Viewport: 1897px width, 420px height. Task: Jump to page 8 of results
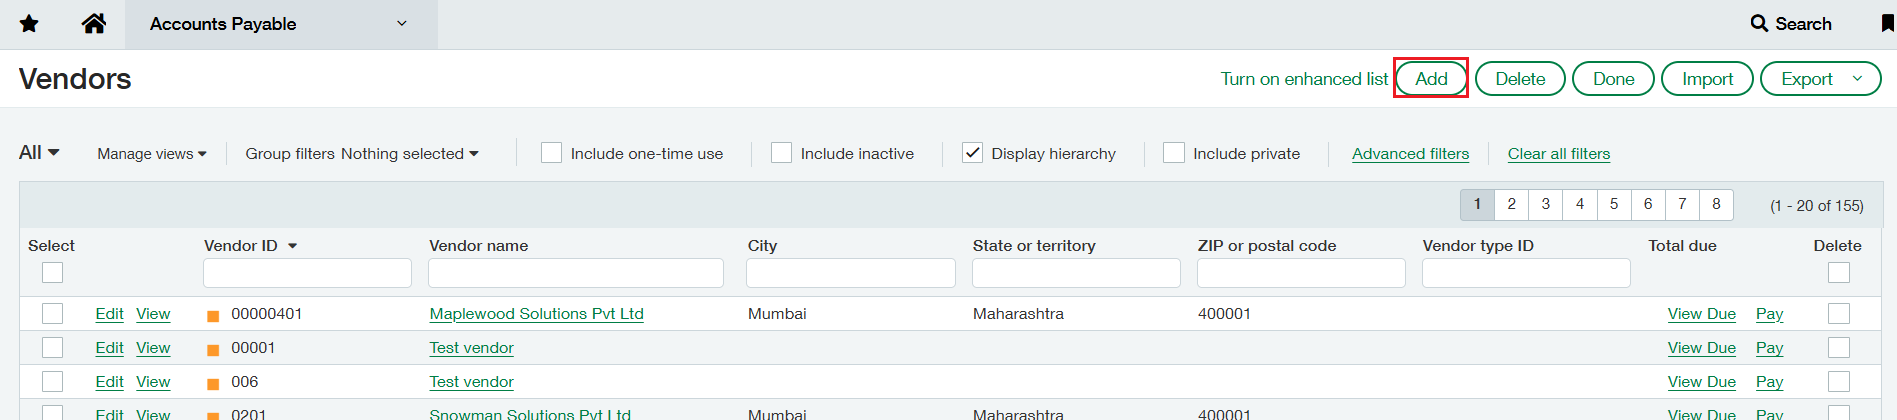tap(1716, 204)
